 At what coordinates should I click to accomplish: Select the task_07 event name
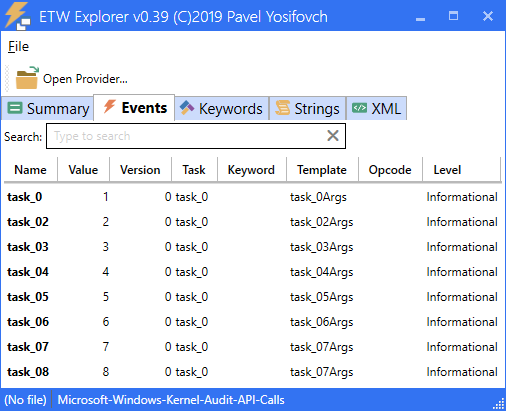coord(28,347)
